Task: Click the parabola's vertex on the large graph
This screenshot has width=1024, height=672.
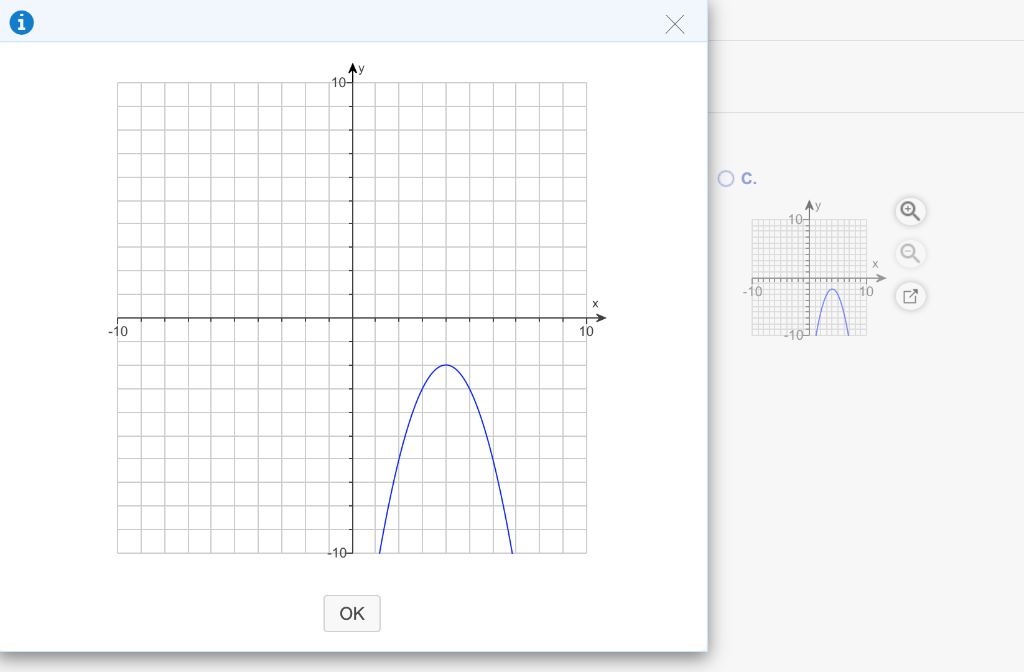Action: click(446, 366)
